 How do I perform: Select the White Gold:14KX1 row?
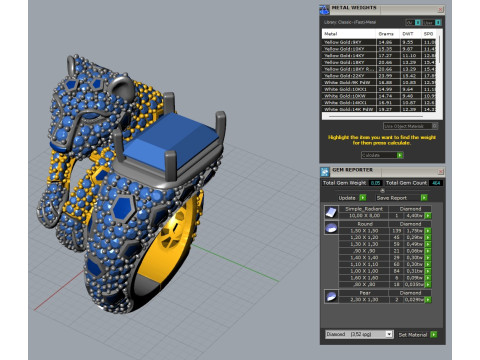tap(379, 102)
